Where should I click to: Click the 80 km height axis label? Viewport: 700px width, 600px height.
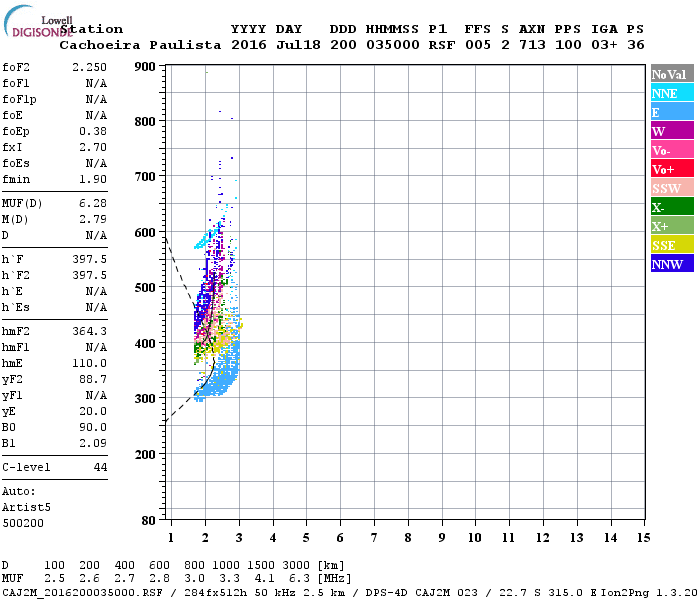(x=149, y=521)
